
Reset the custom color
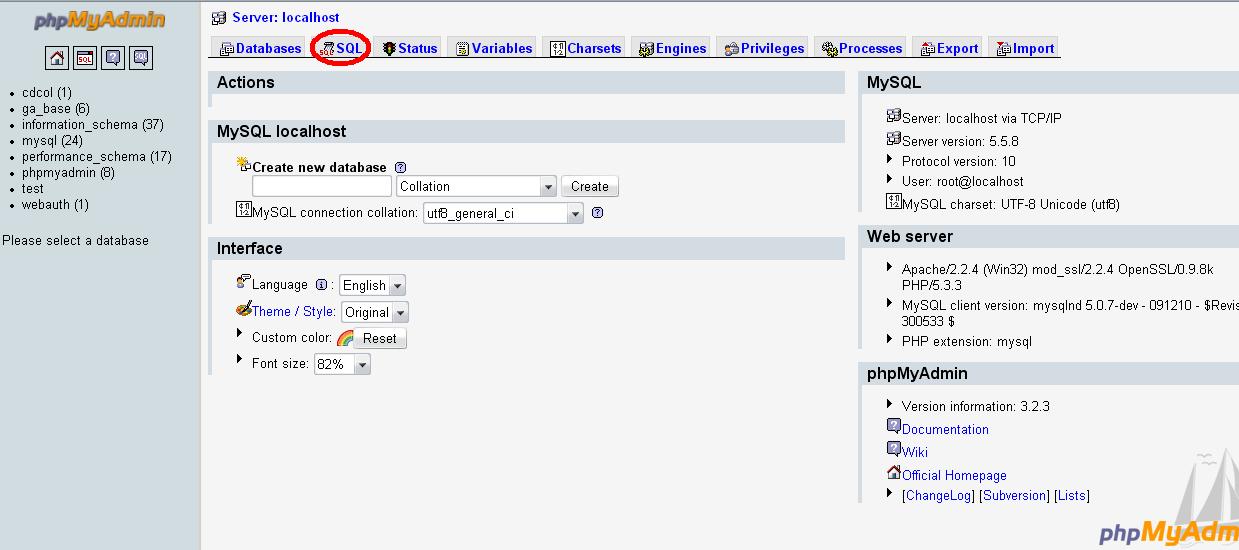pyautogui.click(x=380, y=338)
